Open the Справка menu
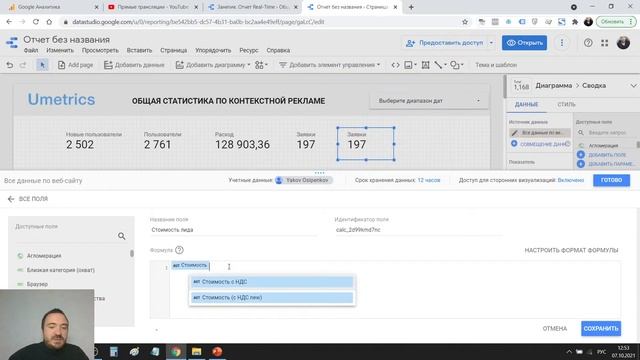The width and height of the screenshot is (640, 360). (x=278, y=50)
